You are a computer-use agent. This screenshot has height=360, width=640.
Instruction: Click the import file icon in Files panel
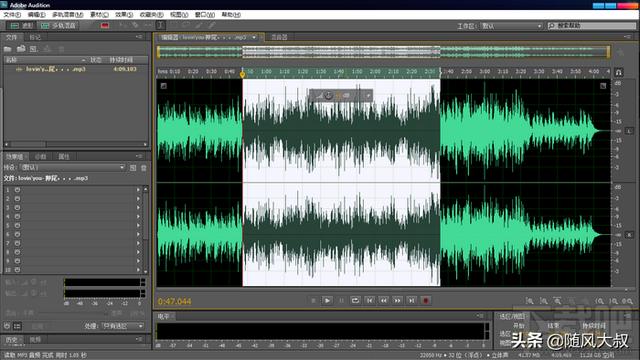(21, 49)
